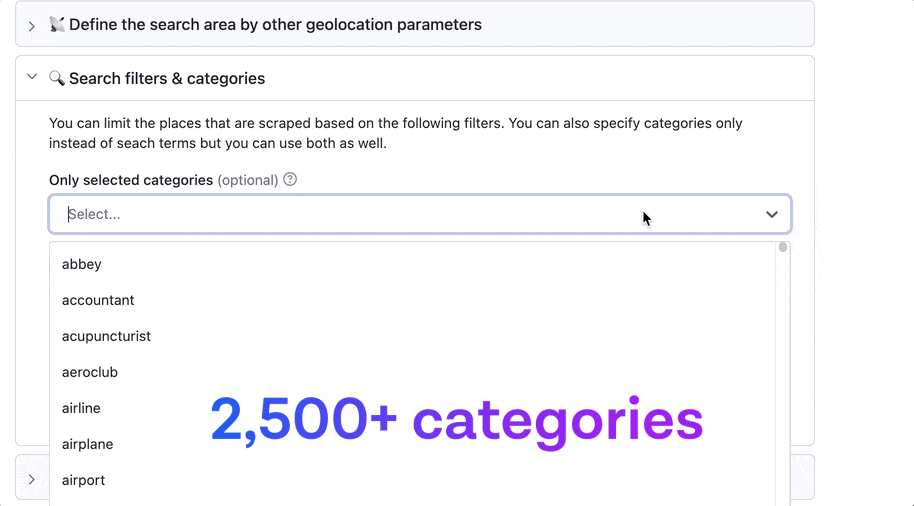Click the categories dropdown arrow
This screenshot has width=914, height=506.
tap(771, 214)
